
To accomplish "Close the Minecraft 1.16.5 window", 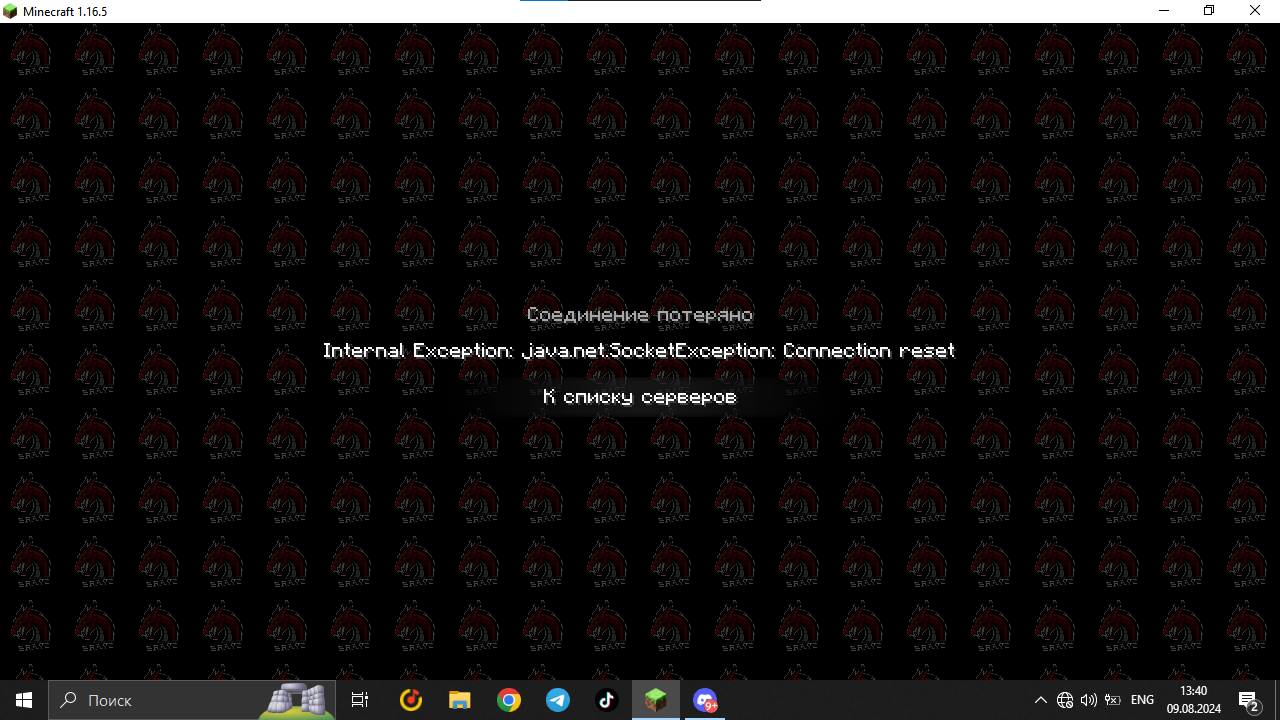I will (x=1255, y=11).
